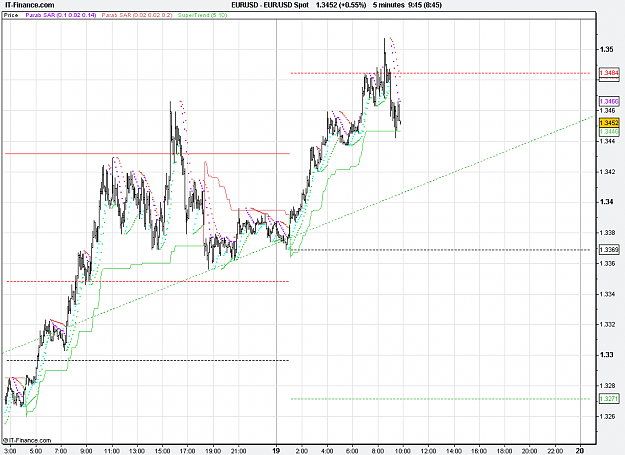Select the Price legend label
Image resolution: width=625 pixels, height=455 pixels.
(11, 15)
